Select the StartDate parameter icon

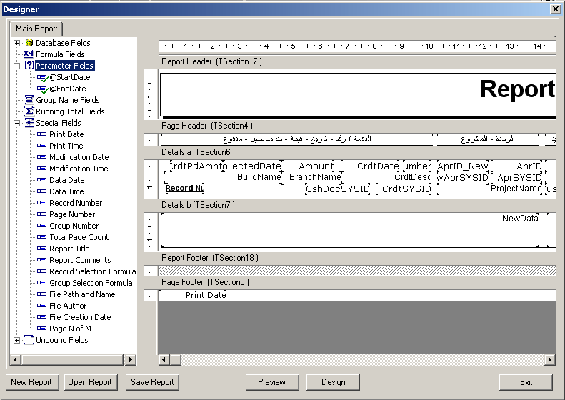tap(43, 77)
